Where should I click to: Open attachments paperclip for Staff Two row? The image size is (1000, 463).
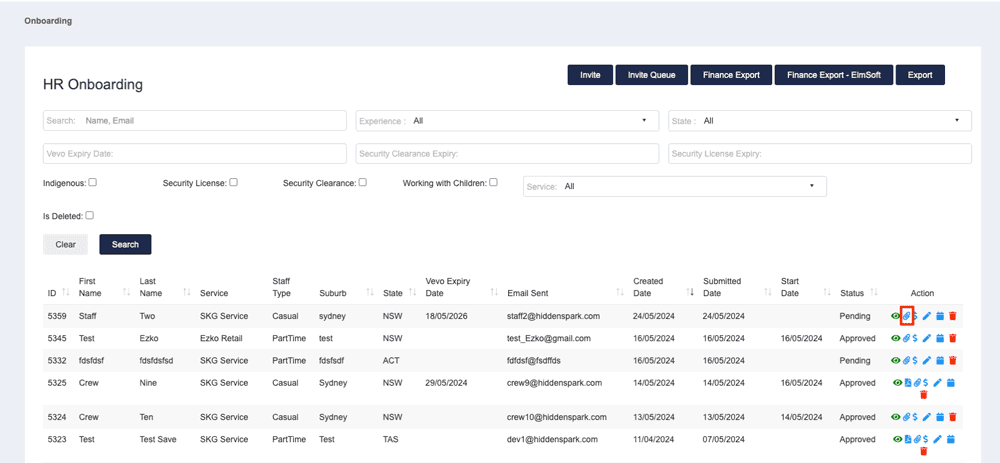point(906,316)
